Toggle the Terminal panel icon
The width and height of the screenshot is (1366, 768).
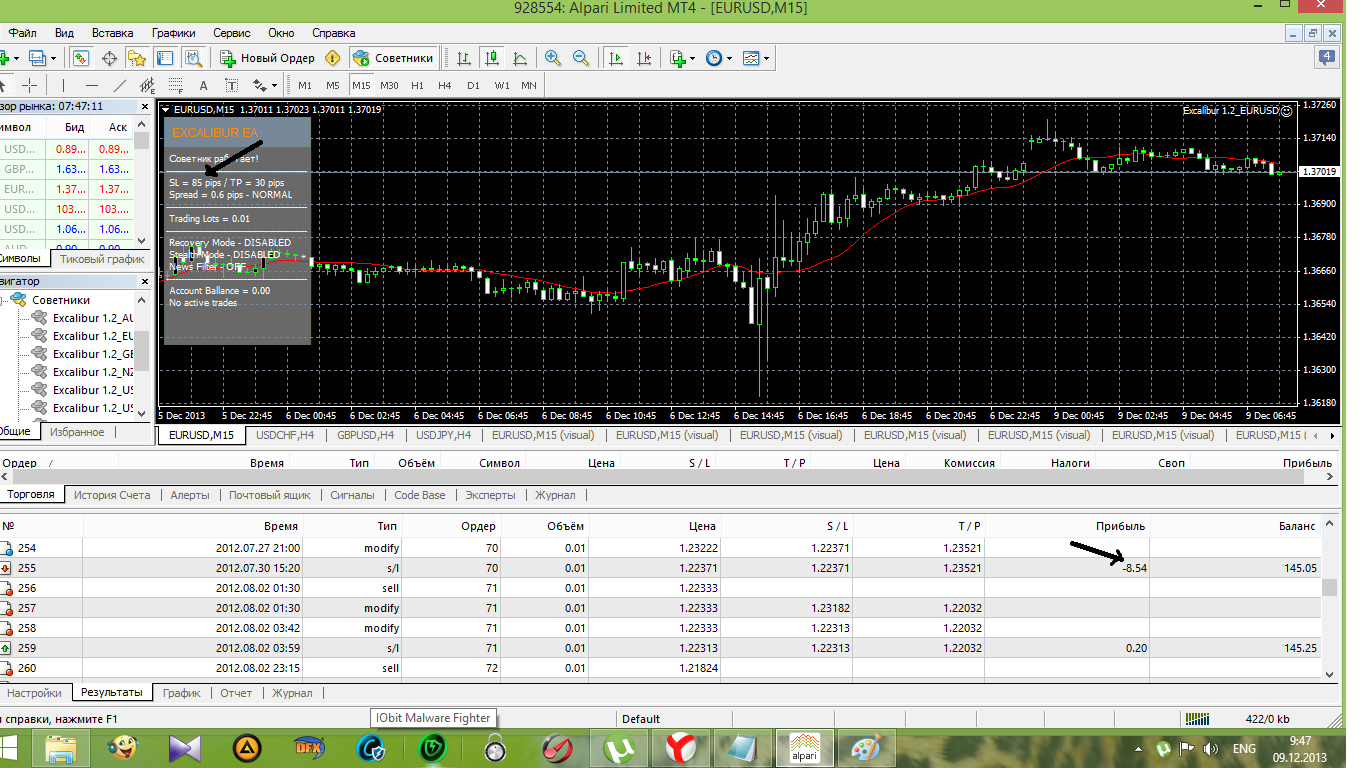(165, 58)
